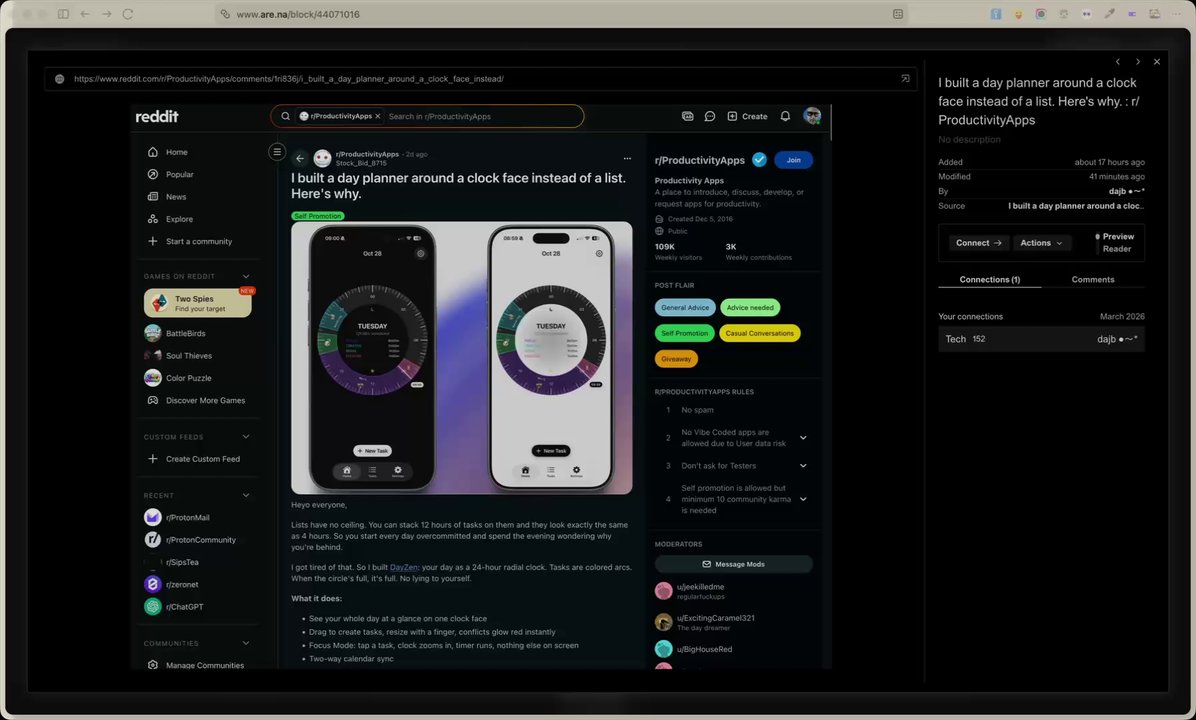Open moderator u/jeekilledme profile
The image size is (1196, 720).
point(700,587)
